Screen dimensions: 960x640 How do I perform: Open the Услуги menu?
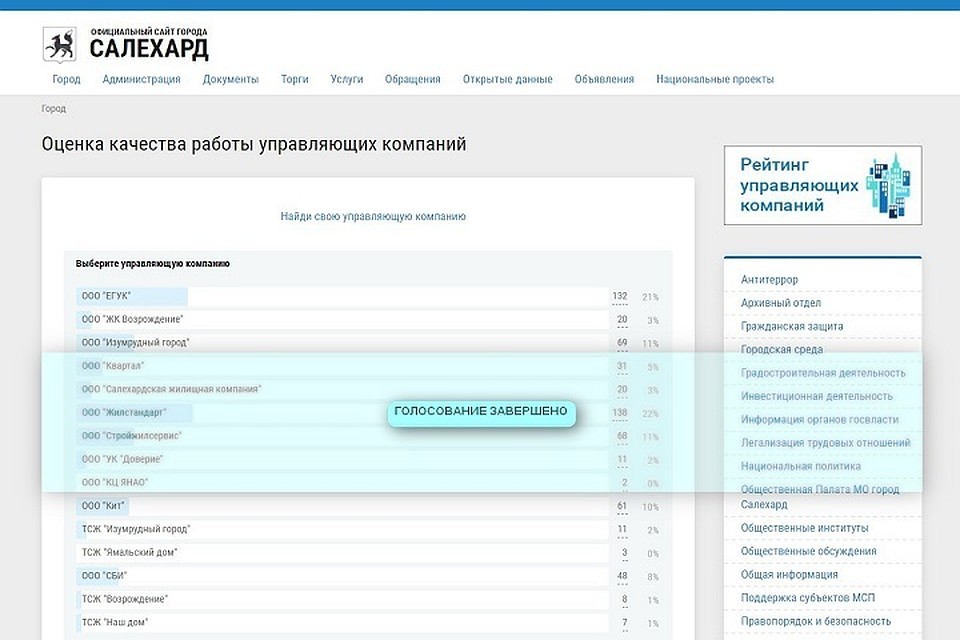point(347,79)
